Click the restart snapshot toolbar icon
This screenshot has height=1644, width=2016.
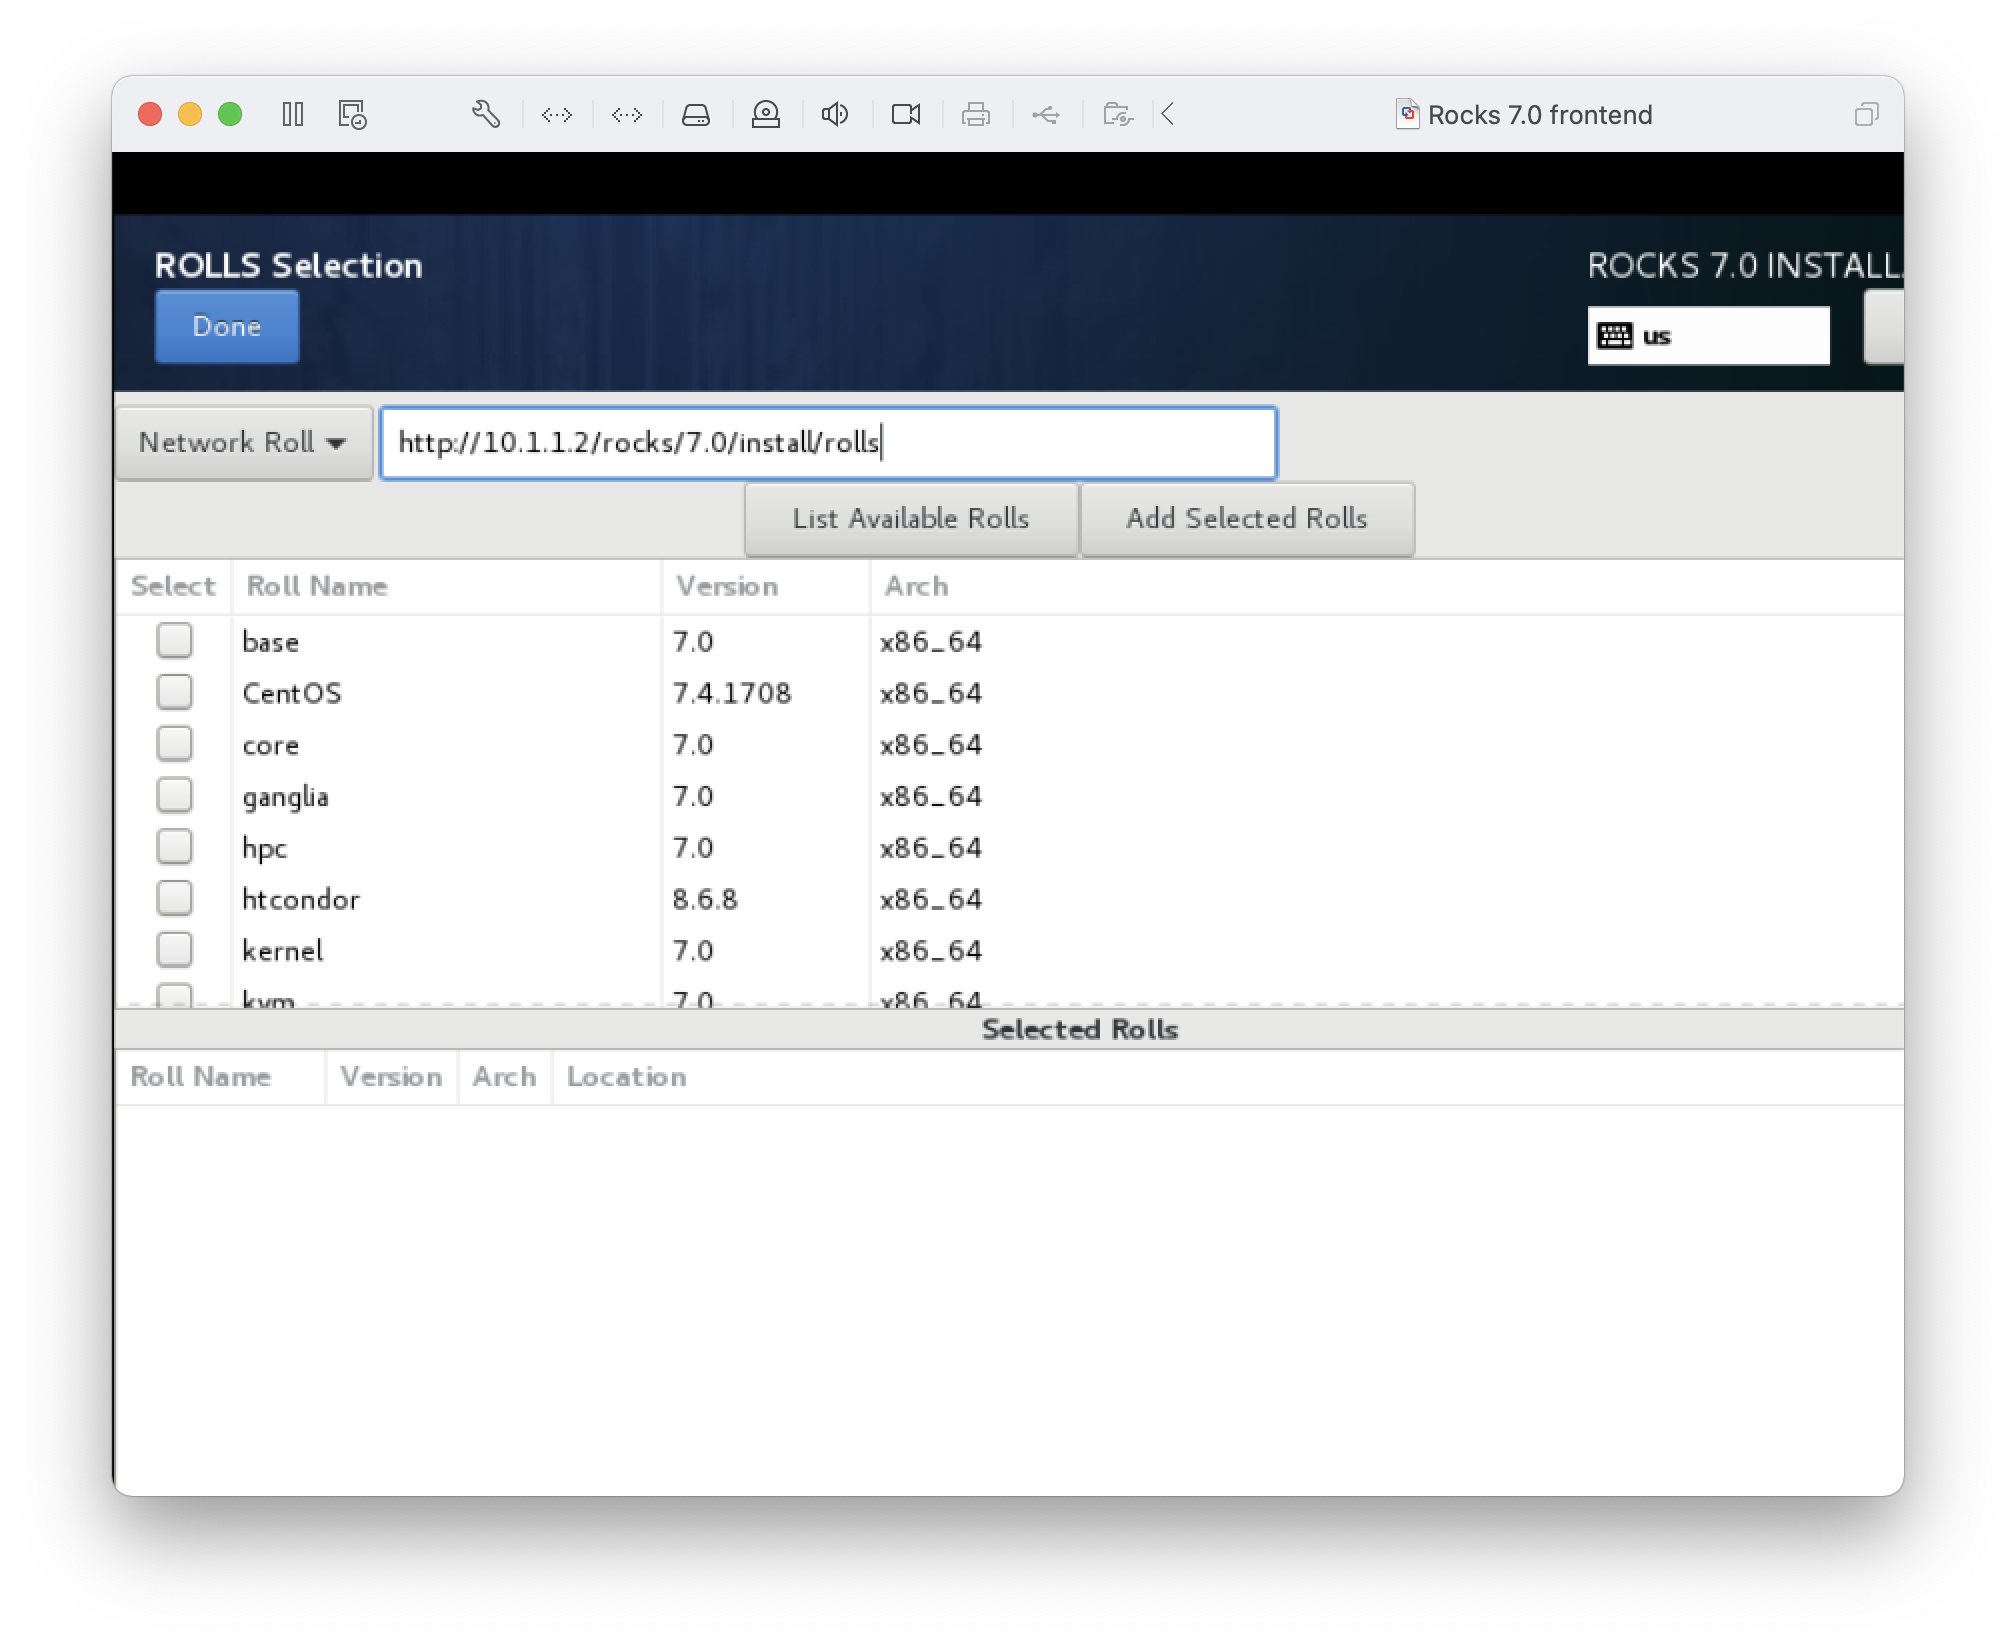click(351, 115)
